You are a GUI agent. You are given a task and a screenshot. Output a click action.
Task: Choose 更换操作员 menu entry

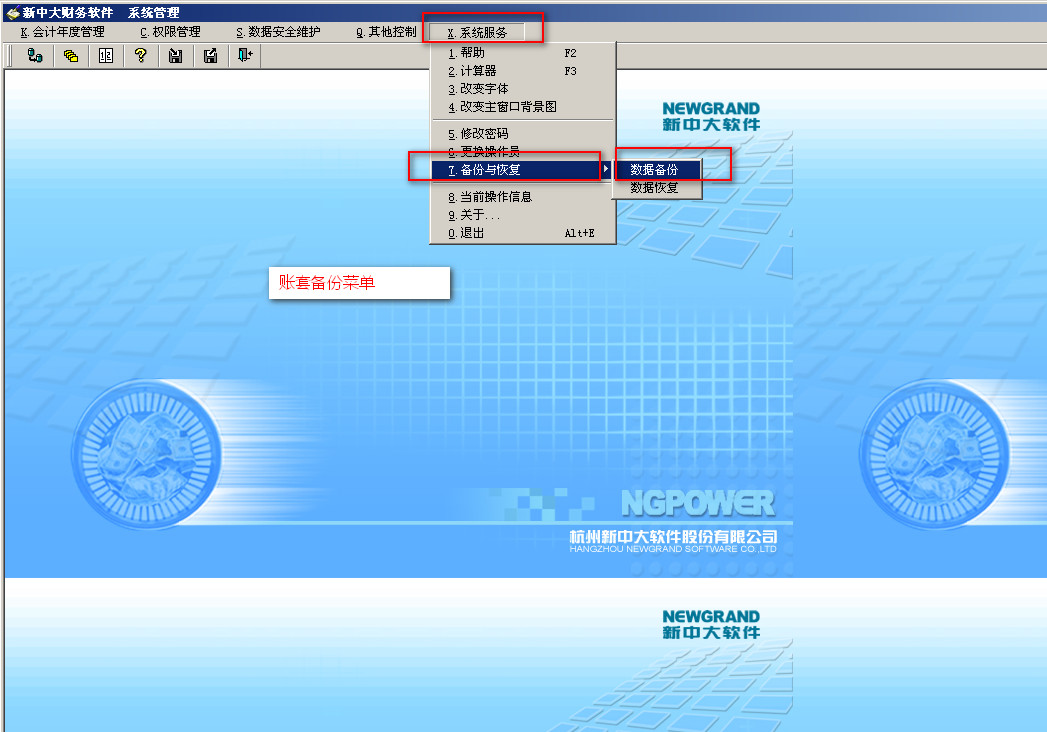[x=490, y=152]
